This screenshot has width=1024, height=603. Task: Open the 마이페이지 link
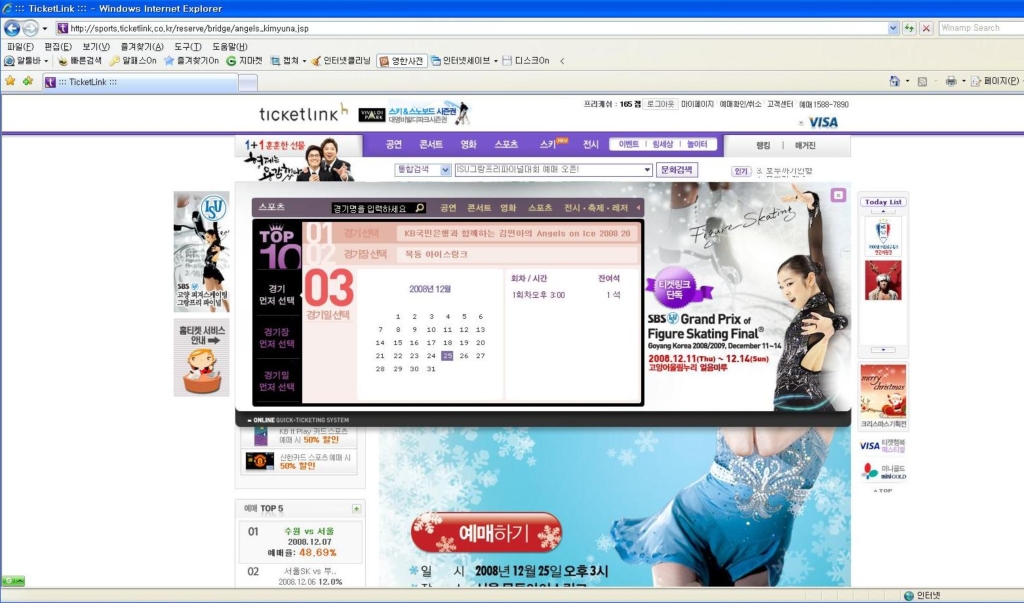[x=697, y=105]
